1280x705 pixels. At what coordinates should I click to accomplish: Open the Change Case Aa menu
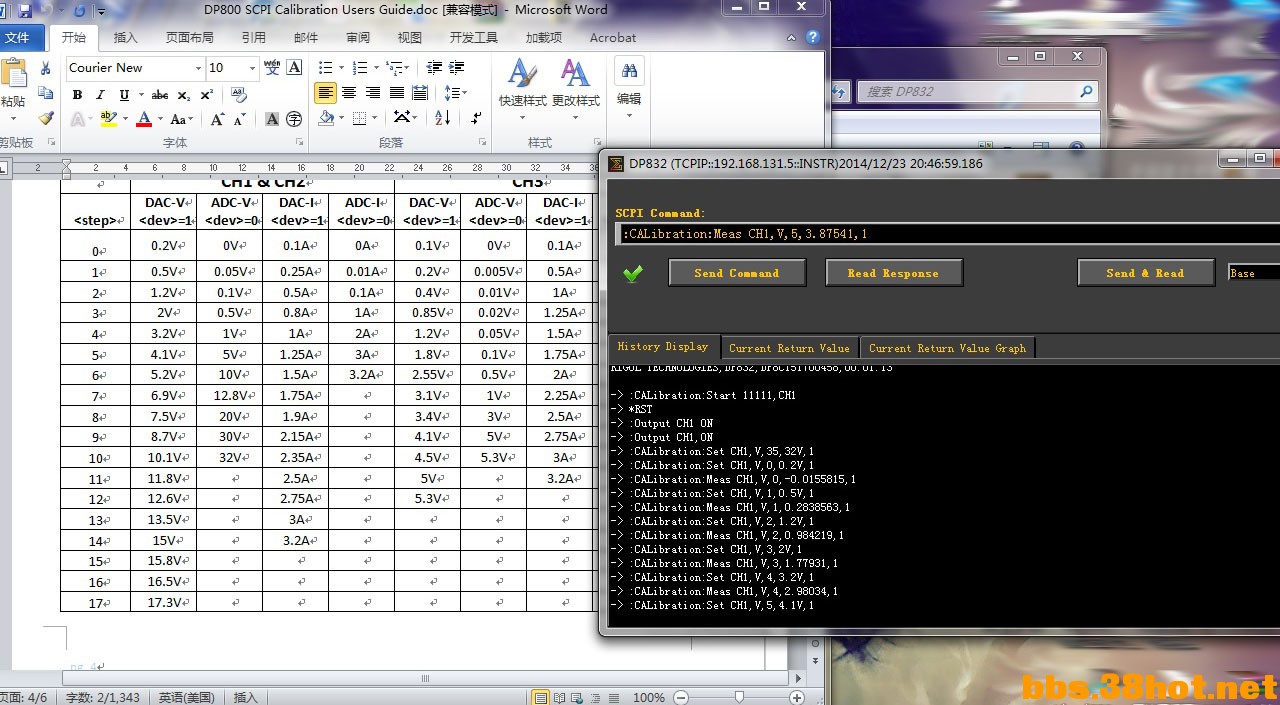182,119
